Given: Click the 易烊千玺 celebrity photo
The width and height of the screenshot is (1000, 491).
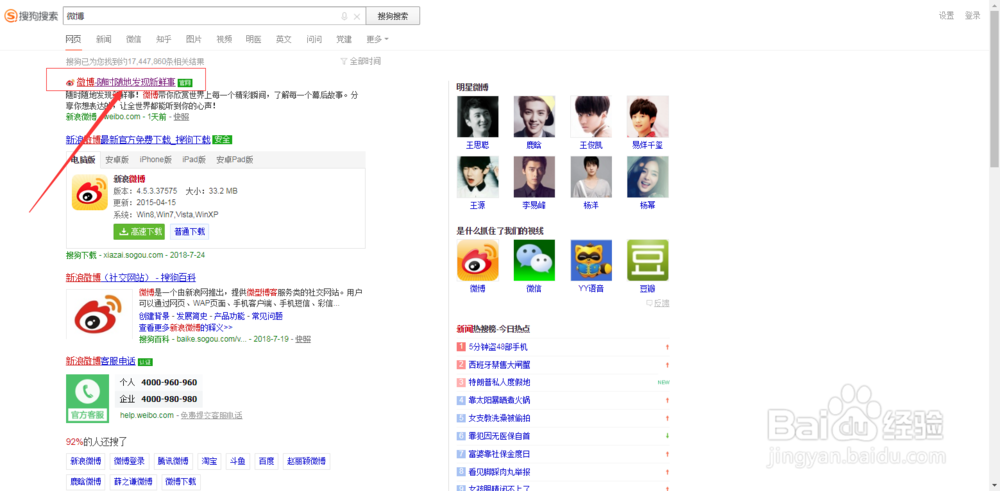Looking at the screenshot, I should (648, 117).
